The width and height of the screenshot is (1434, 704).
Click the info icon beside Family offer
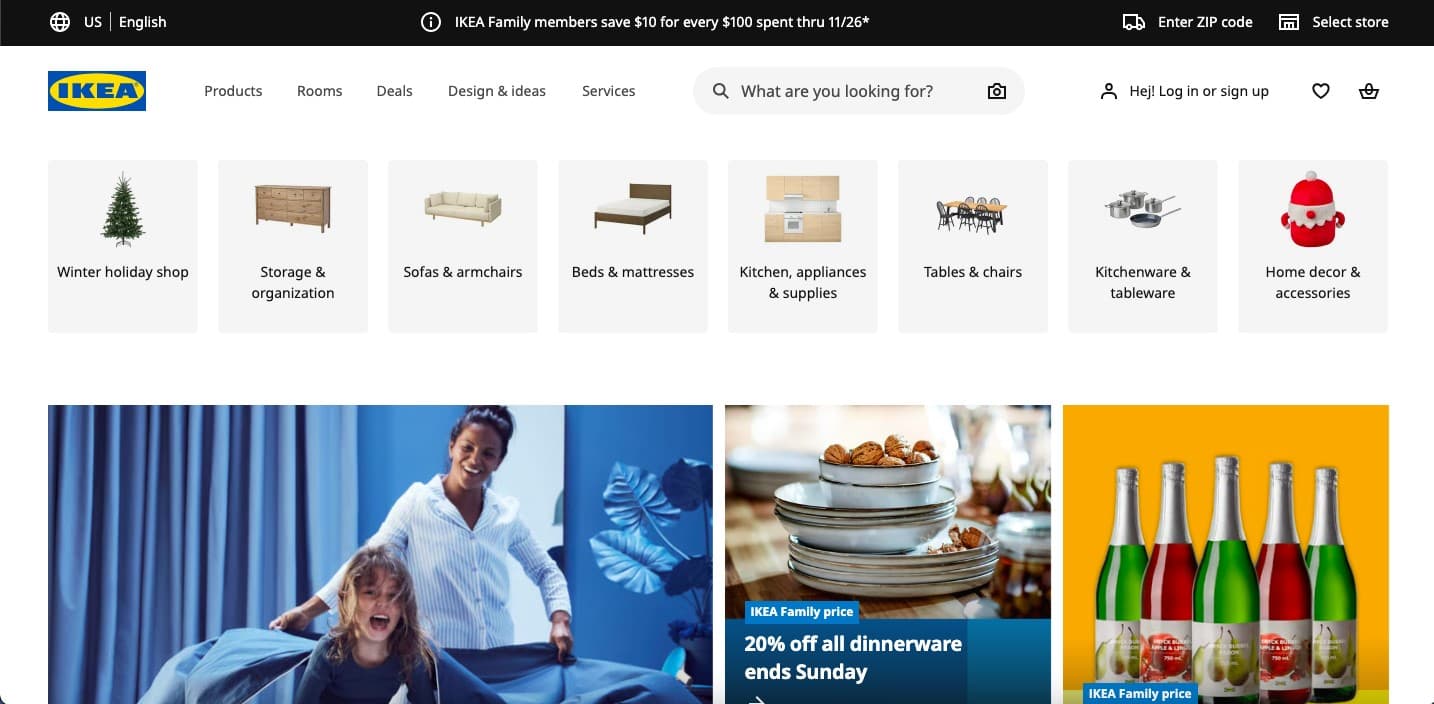click(431, 22)
